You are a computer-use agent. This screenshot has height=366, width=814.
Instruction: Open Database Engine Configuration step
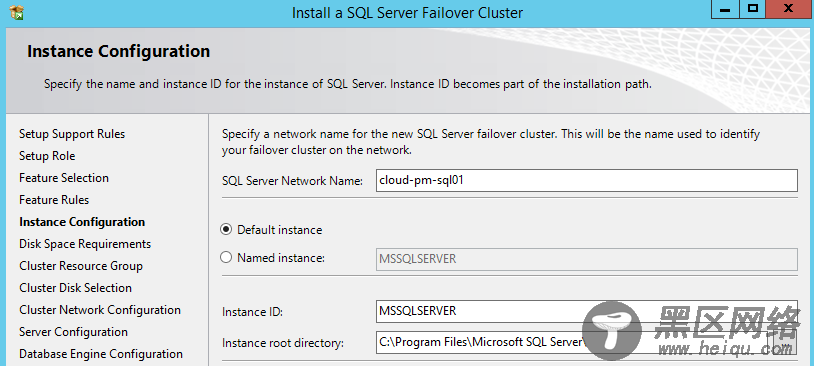coord(101,354)
